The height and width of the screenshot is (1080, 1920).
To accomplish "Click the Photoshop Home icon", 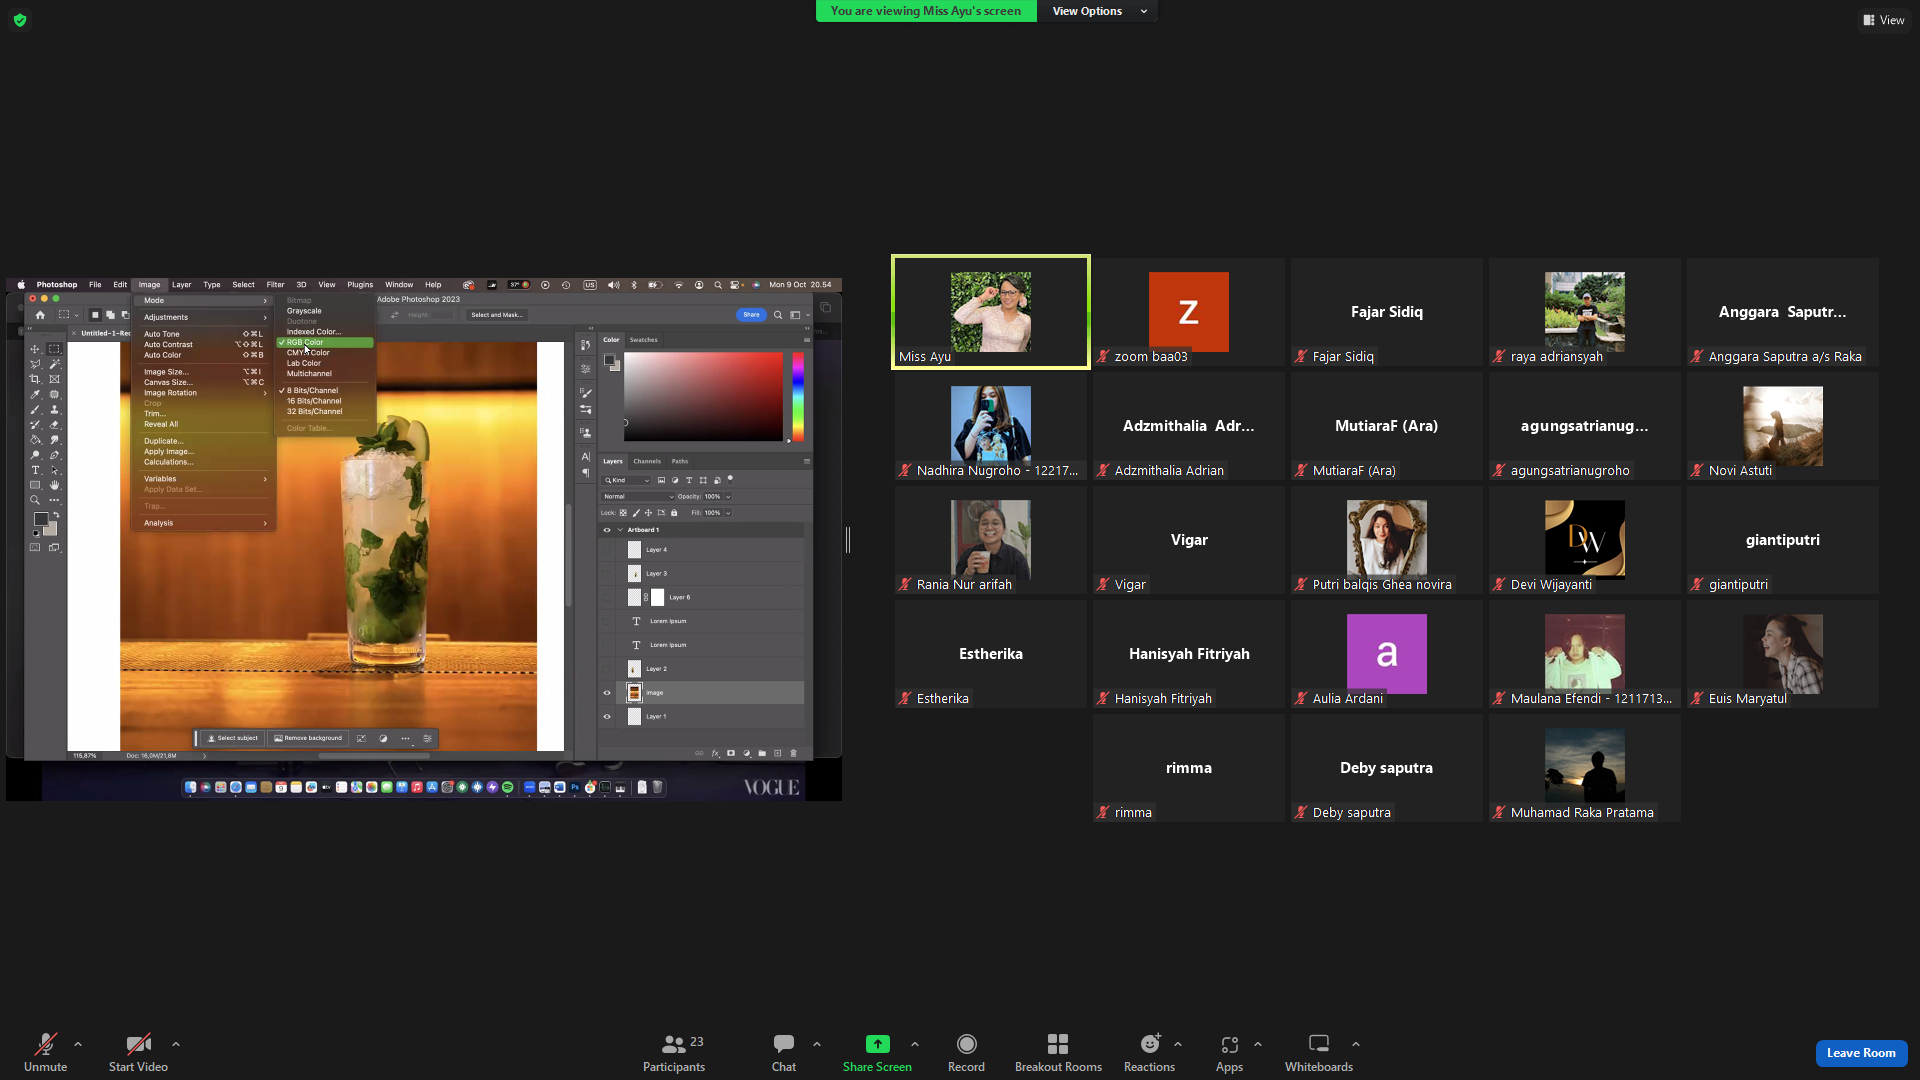I will point(40,315).
